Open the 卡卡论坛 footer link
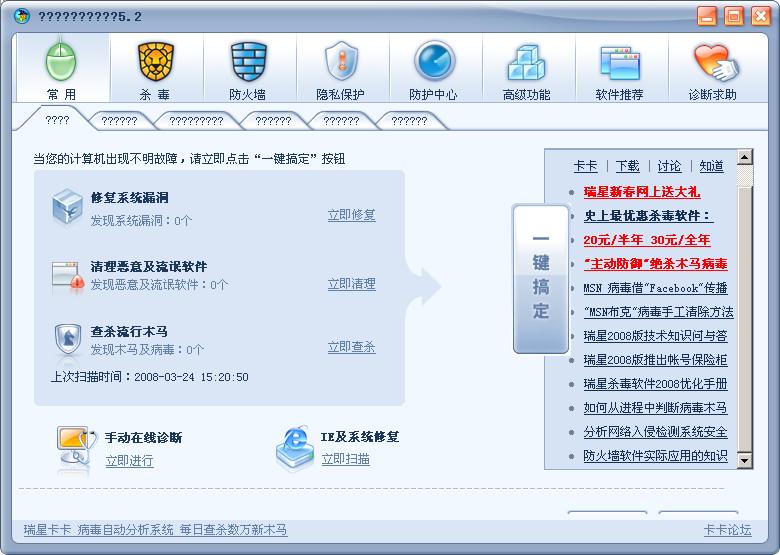780x555 pixels. point(728,530)
